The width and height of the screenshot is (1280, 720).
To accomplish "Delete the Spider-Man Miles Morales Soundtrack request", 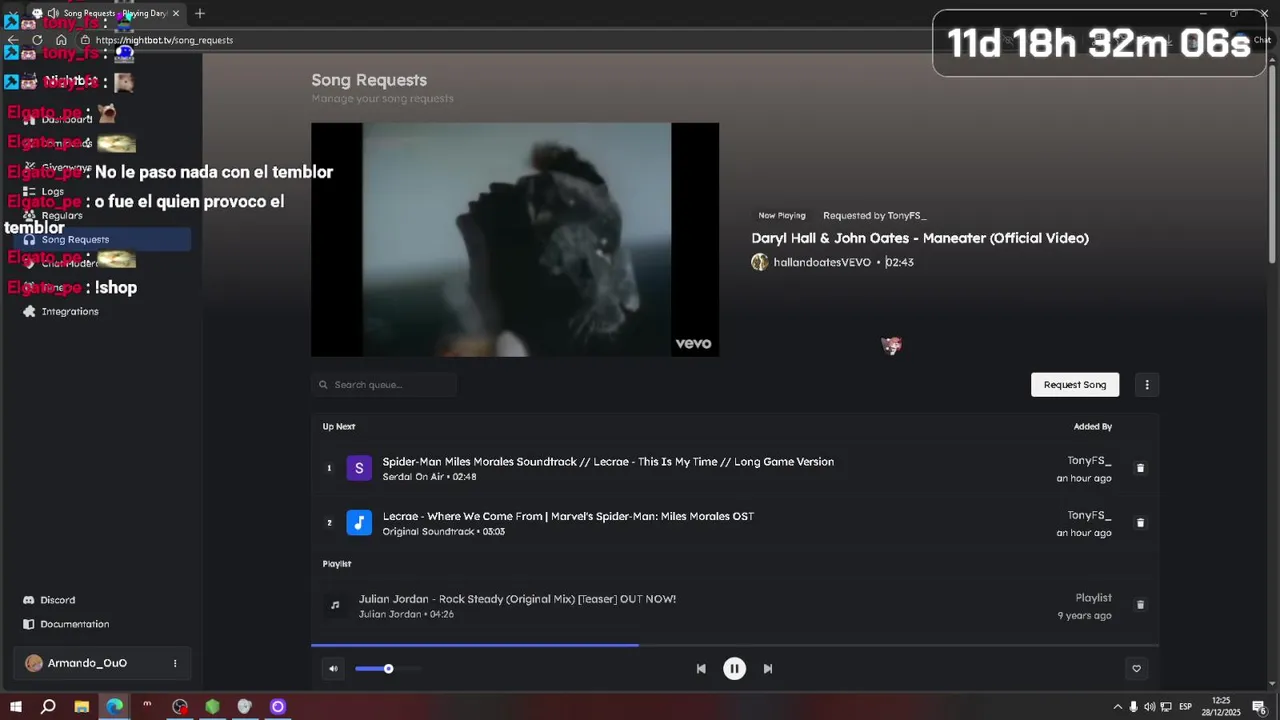I will point(1140,468).
